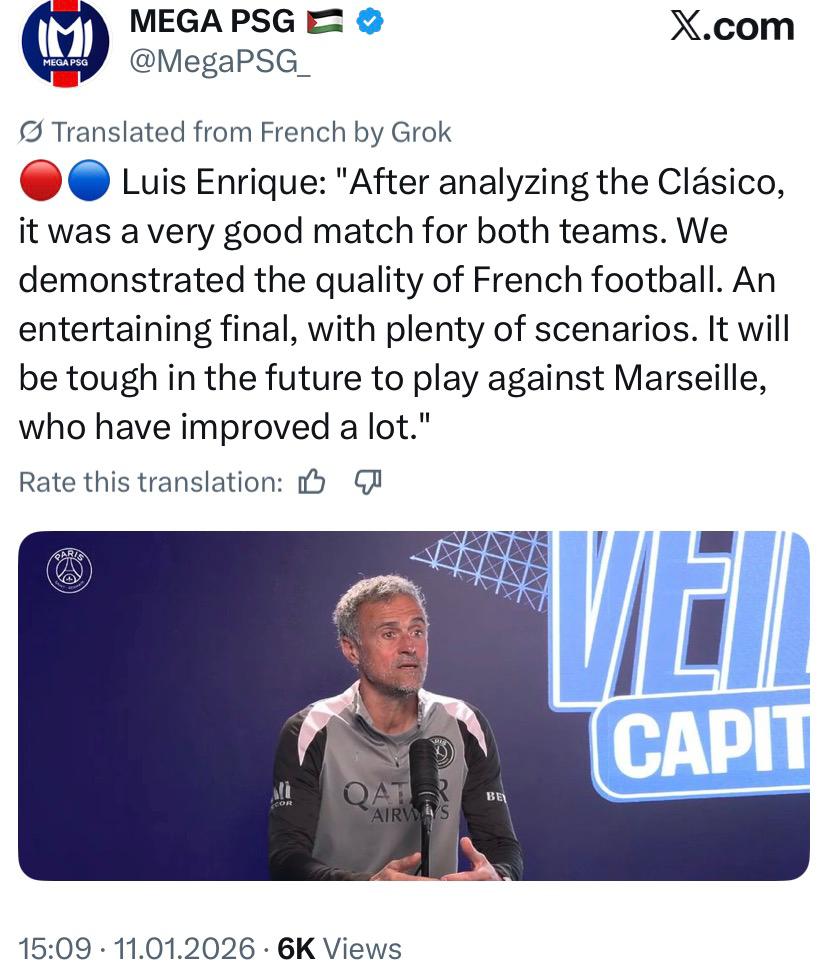The width and height of the screenshot is (818, 978).
Task: Dislike the translation with thumbs down
Action: [x=368, y=483]
